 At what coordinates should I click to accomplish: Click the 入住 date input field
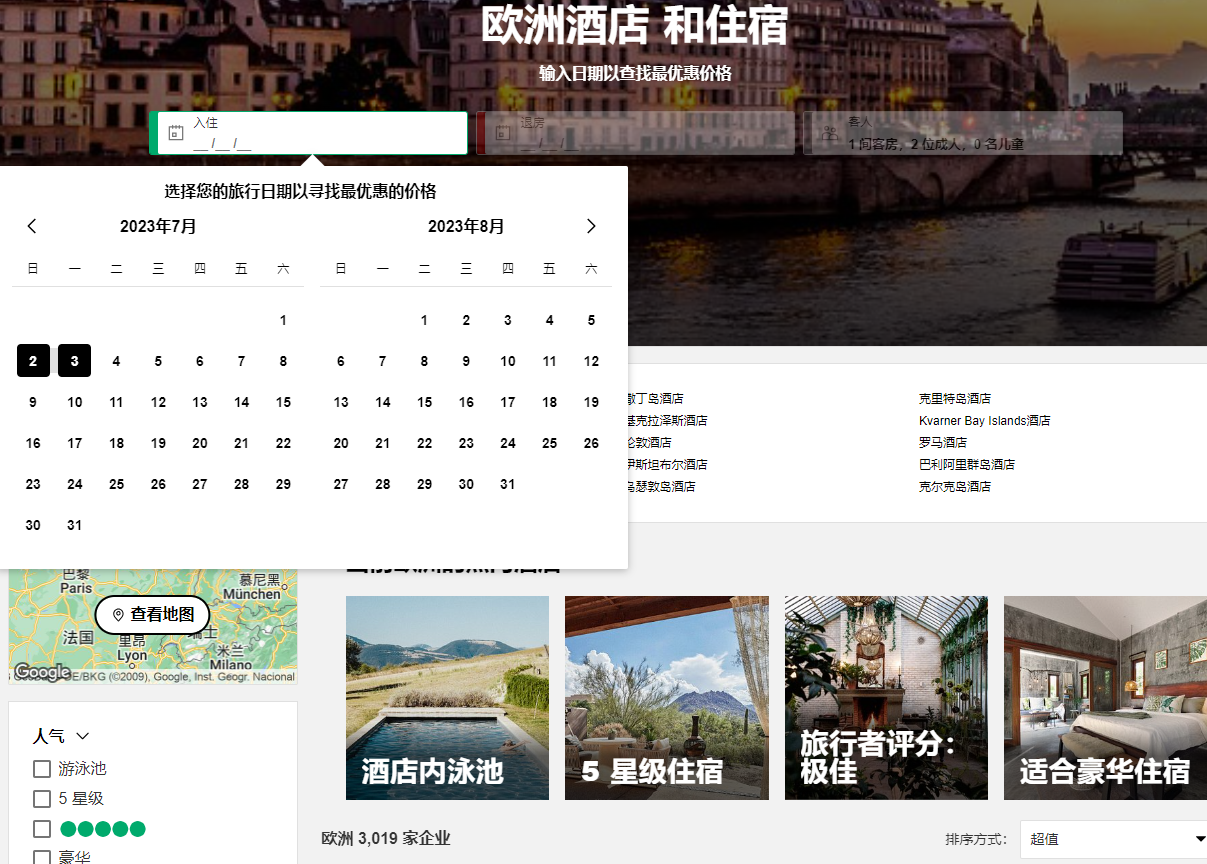320,133
